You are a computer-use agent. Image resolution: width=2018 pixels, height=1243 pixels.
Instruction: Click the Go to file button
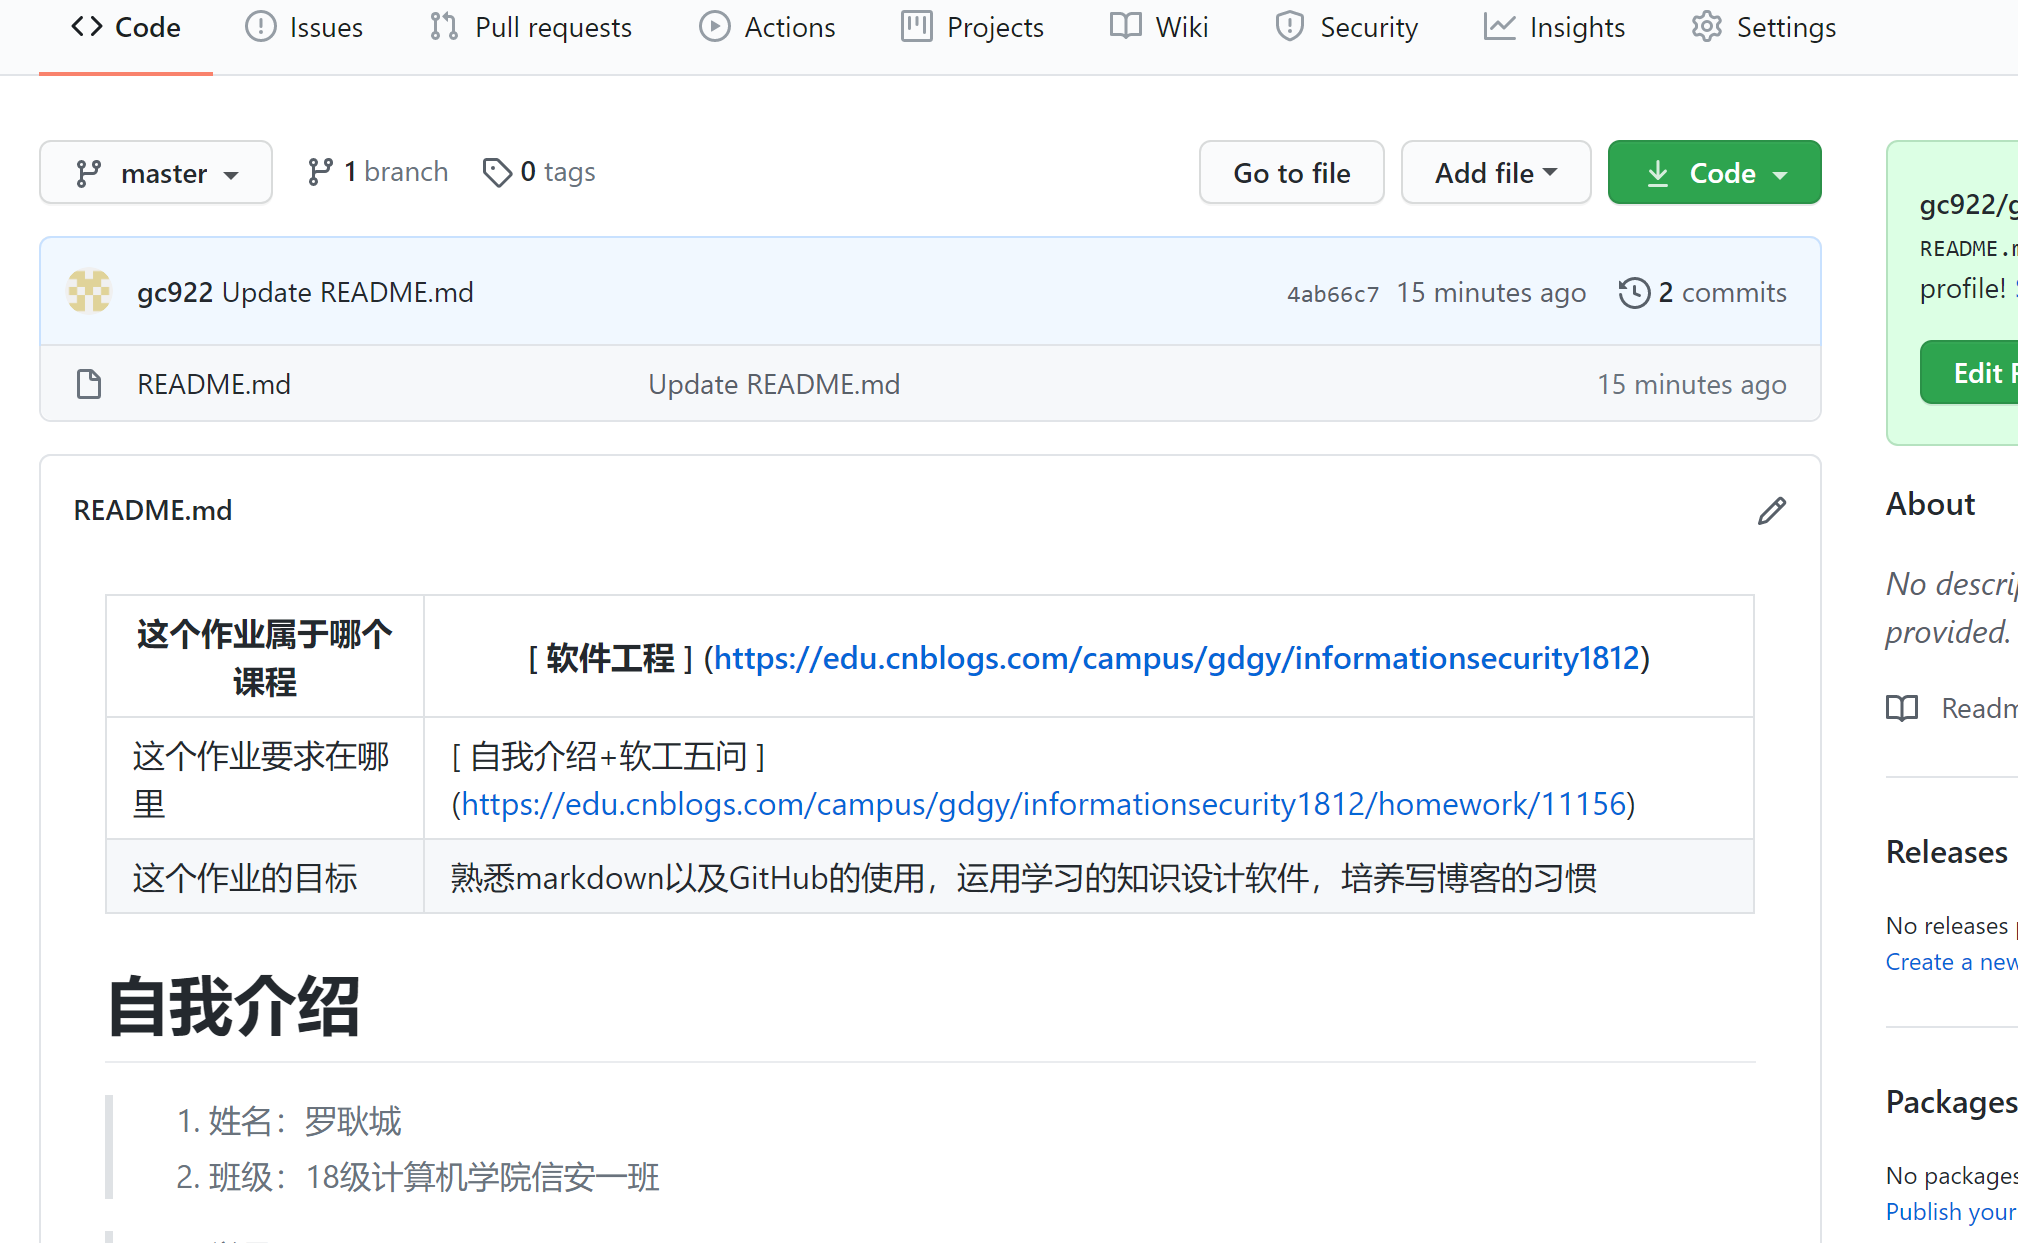(x=1291, y=173)
